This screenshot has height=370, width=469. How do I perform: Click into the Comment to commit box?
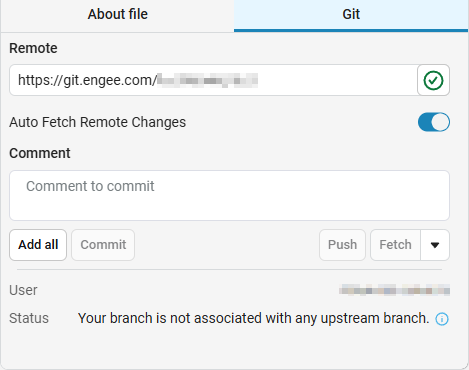[229, 195]
